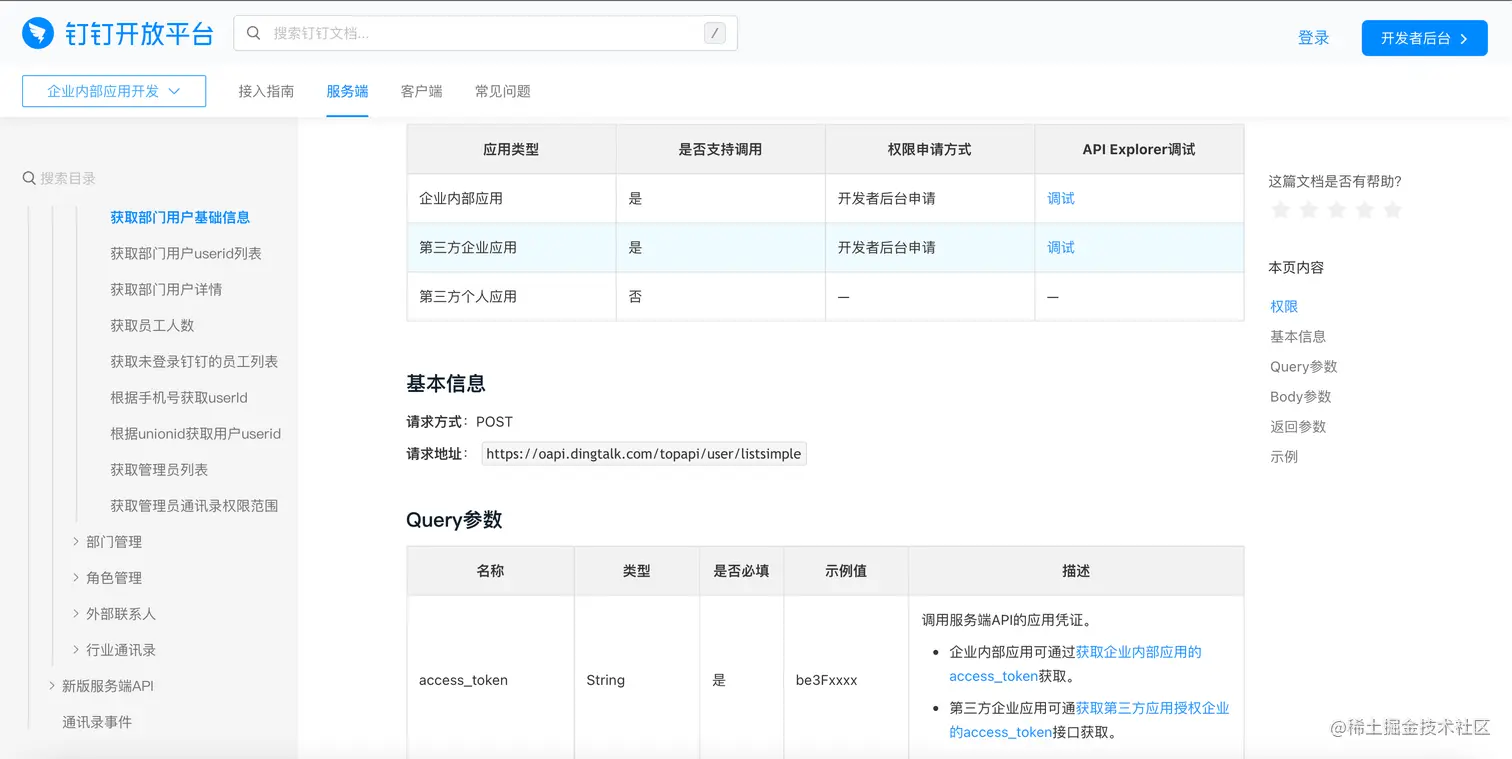Select 通讯录事件 in sidebar
Viewport: 1512px width, 759px height.
(x=97, y=721)
